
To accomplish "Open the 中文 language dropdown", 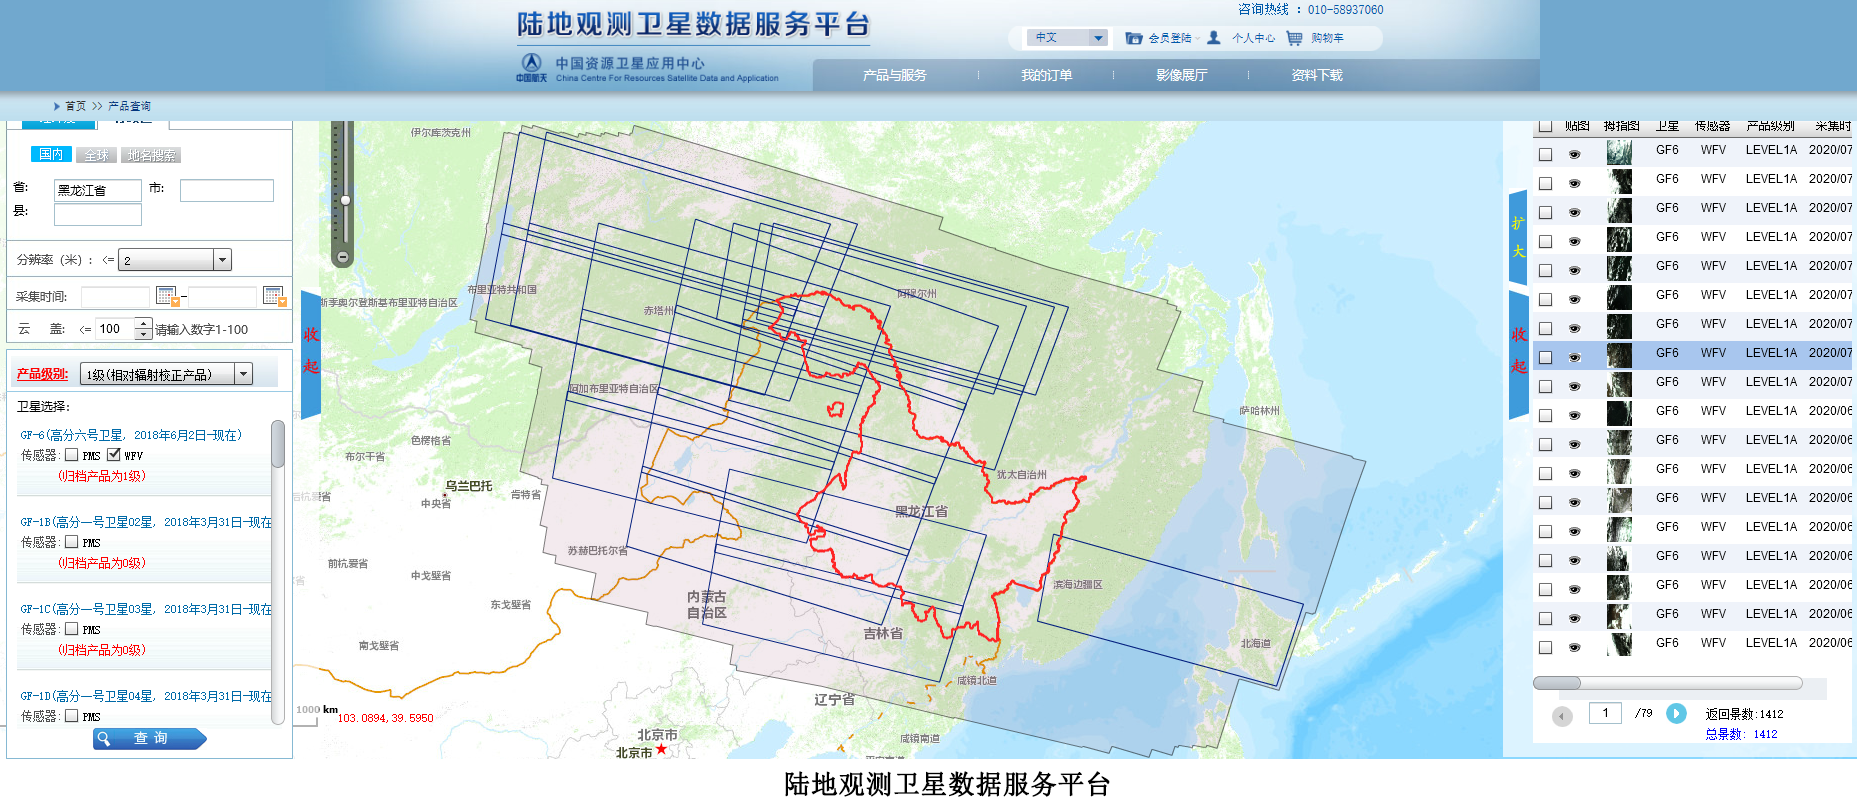I will coord(1097,38).
